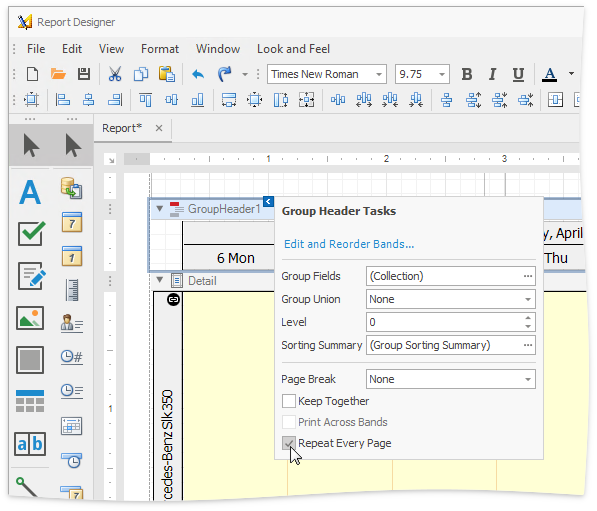This screenshot has width=597, height=511.
Task: Select the Picture Box tool
Action: [30, 318]
